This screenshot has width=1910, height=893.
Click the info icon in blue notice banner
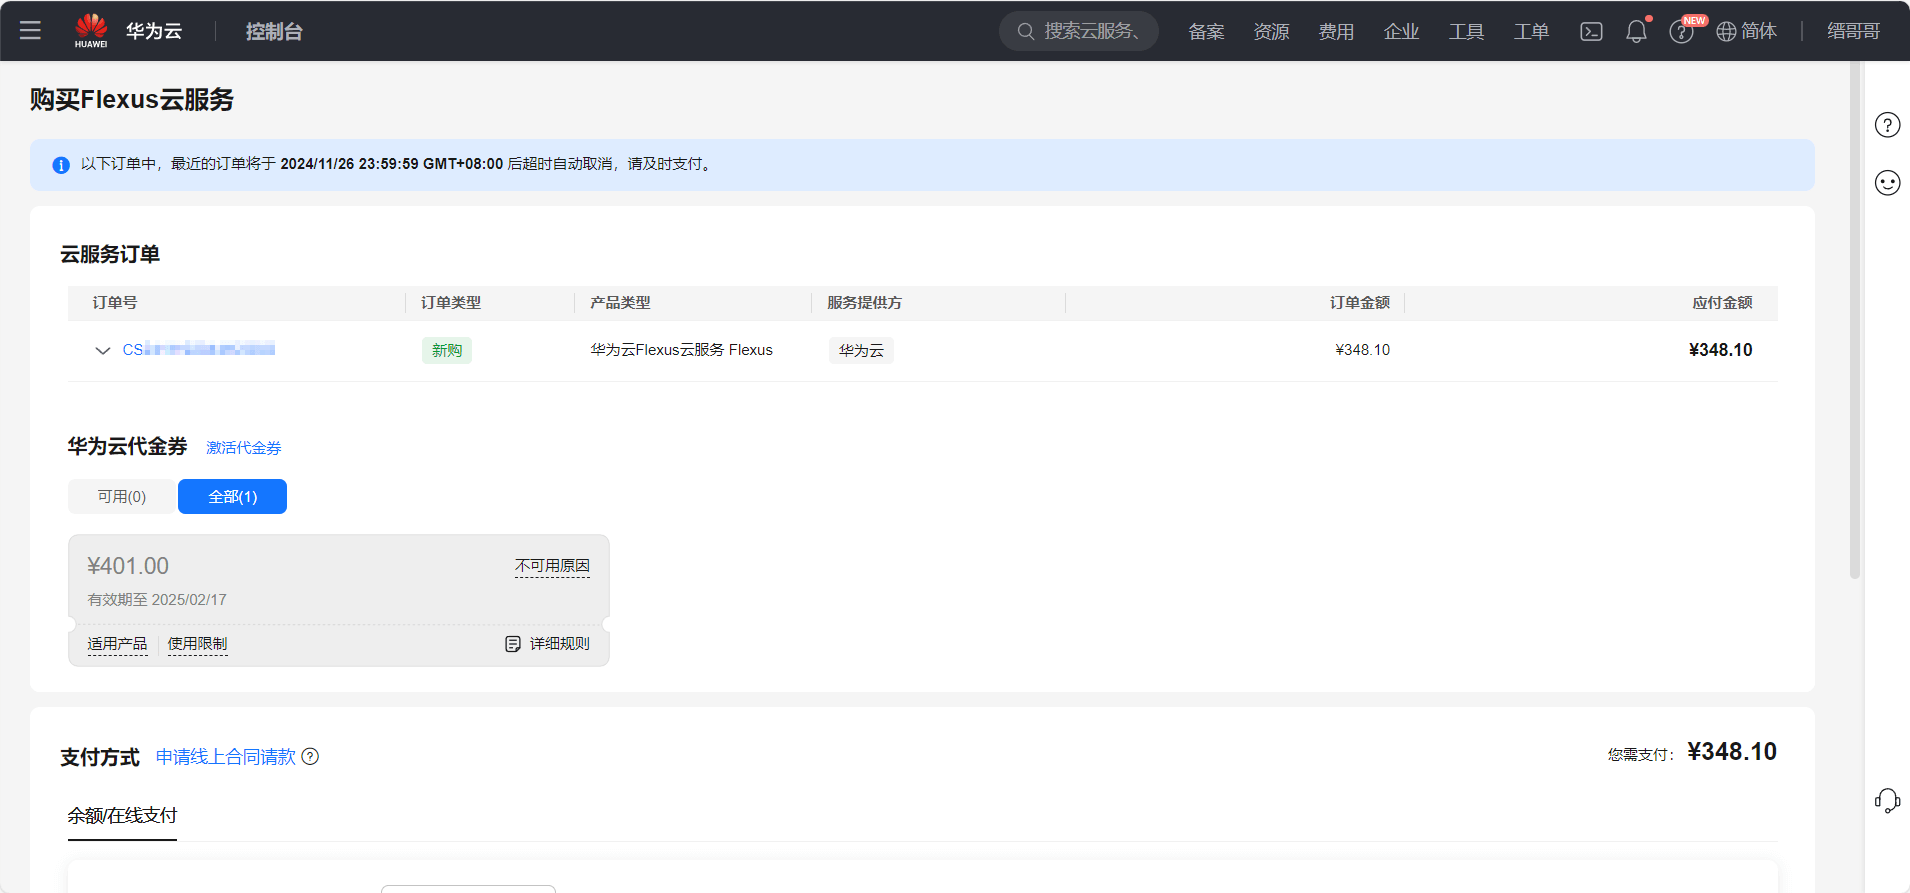tap(61, 165)
